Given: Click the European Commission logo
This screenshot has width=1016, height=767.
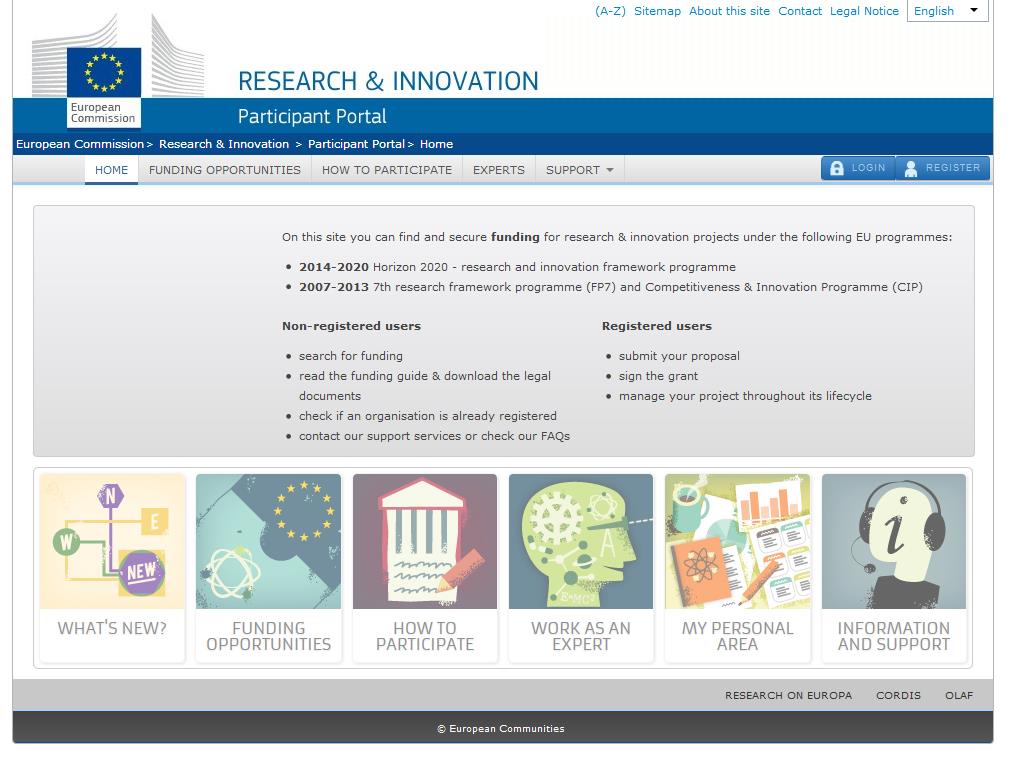Looking at the screenshot, I should 117,70.
